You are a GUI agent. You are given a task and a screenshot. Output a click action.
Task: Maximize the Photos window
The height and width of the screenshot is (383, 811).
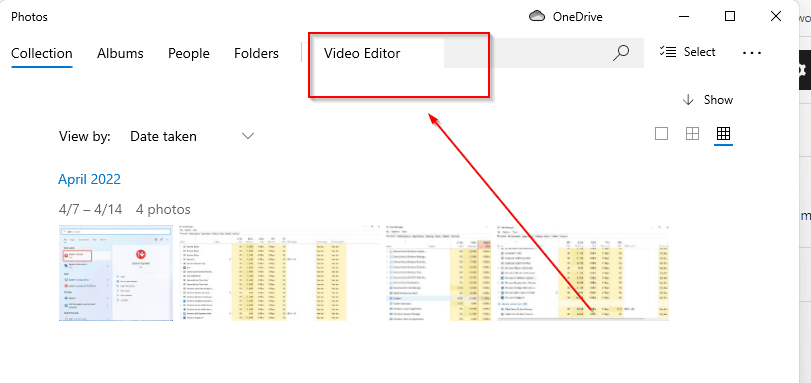point(730,17)
